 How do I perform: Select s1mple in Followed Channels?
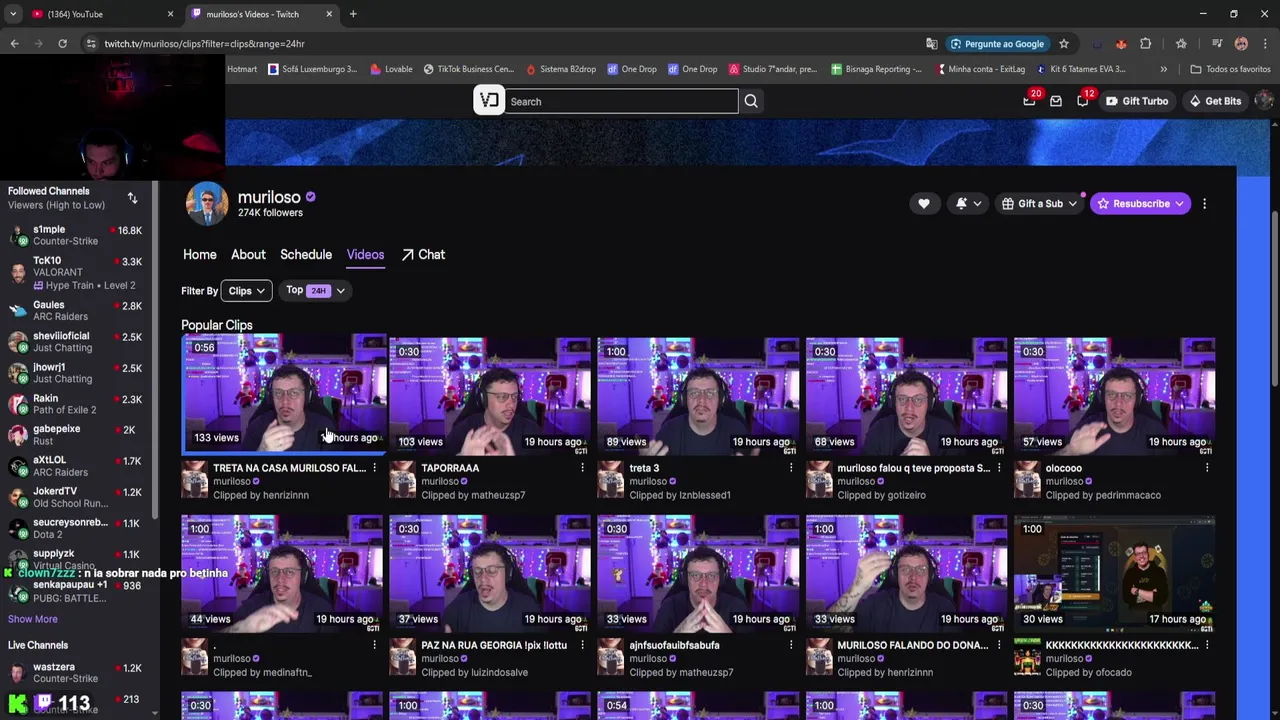tap(79, 235)
